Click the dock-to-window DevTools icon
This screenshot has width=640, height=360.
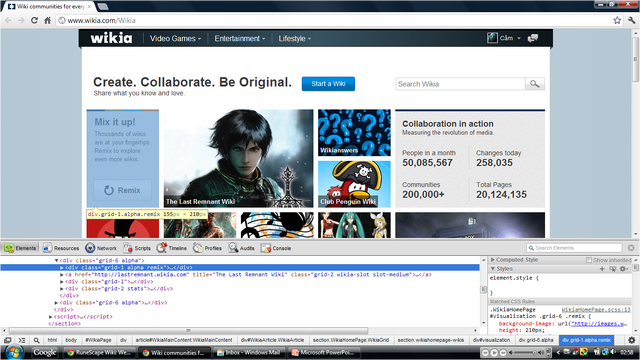pyautogui.click(x=7, y=340)
